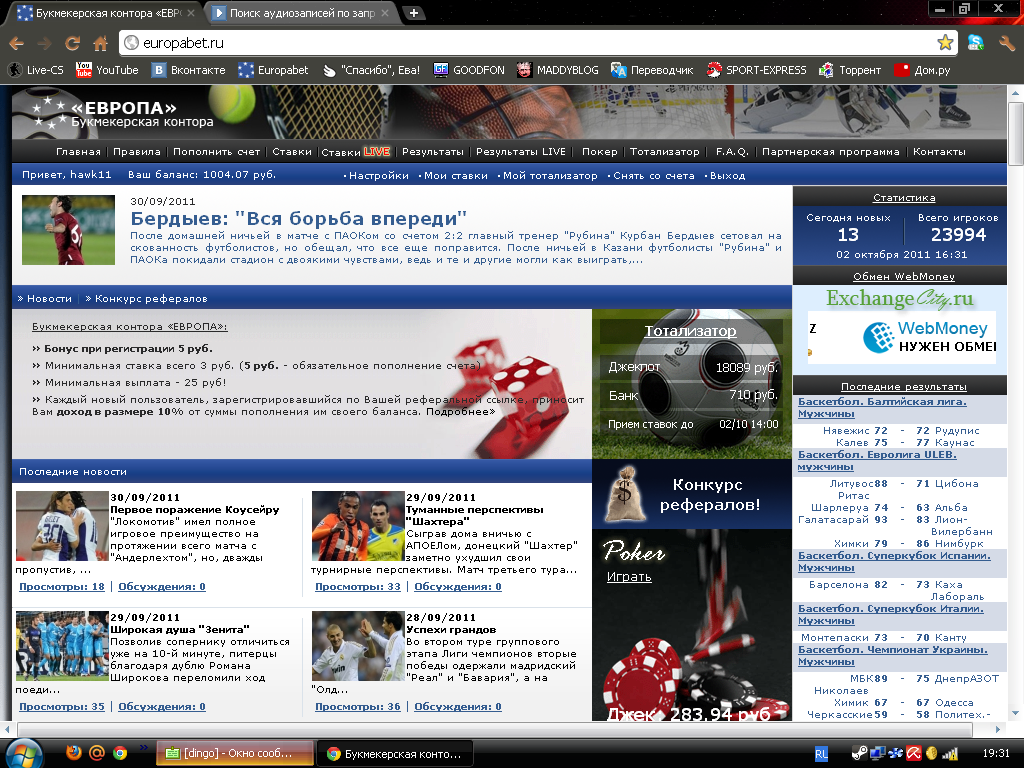Open Мои ставки account link
This screenshot has height=768, width=1024.
tap(456, 176)
